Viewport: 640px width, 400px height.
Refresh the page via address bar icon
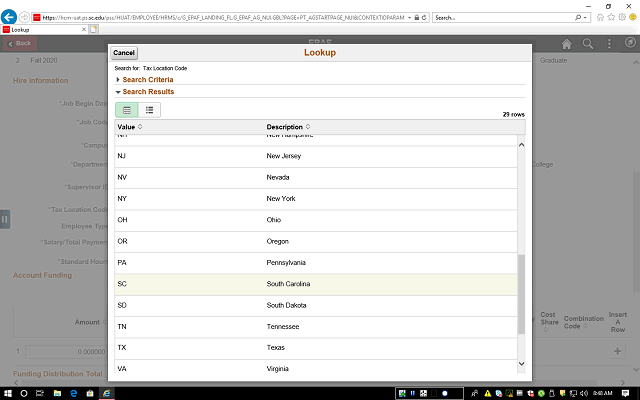424,18
